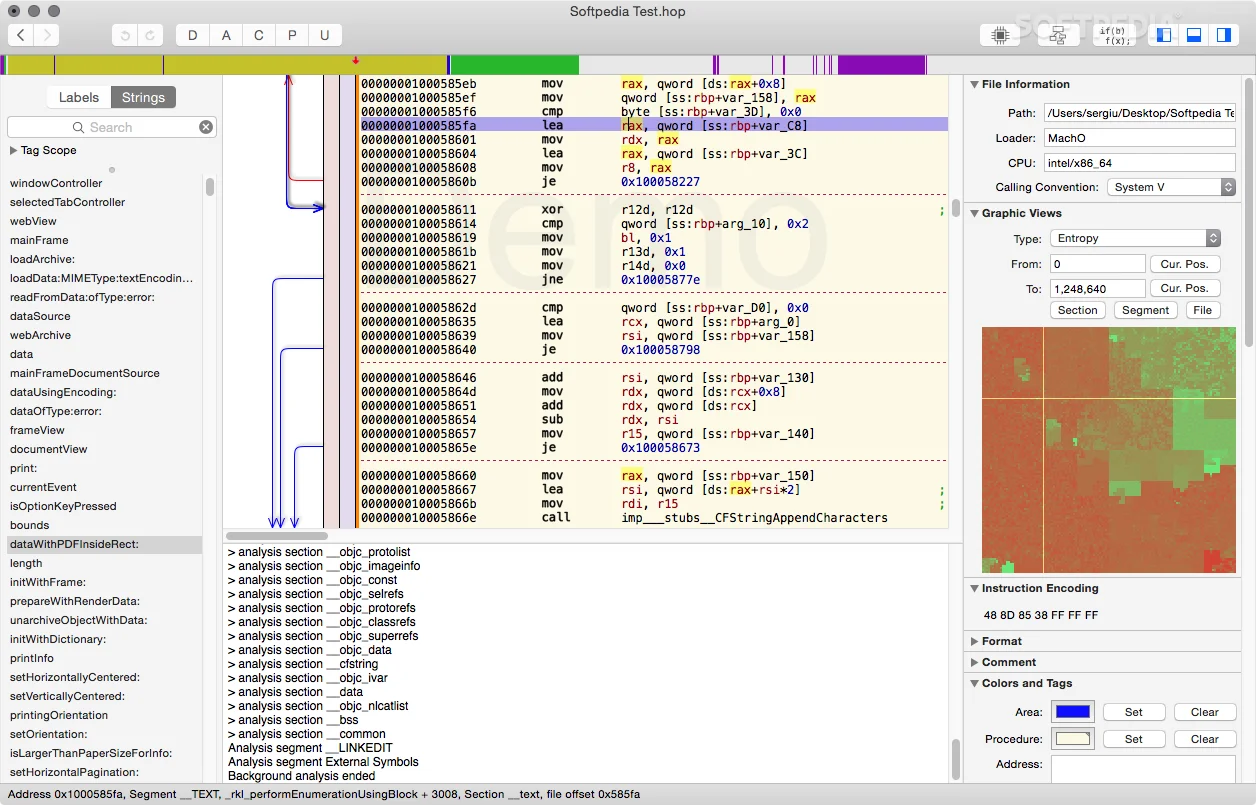
Task: Click the Cur. Pos. button beside From
Action: click(x=1185, y=263)
